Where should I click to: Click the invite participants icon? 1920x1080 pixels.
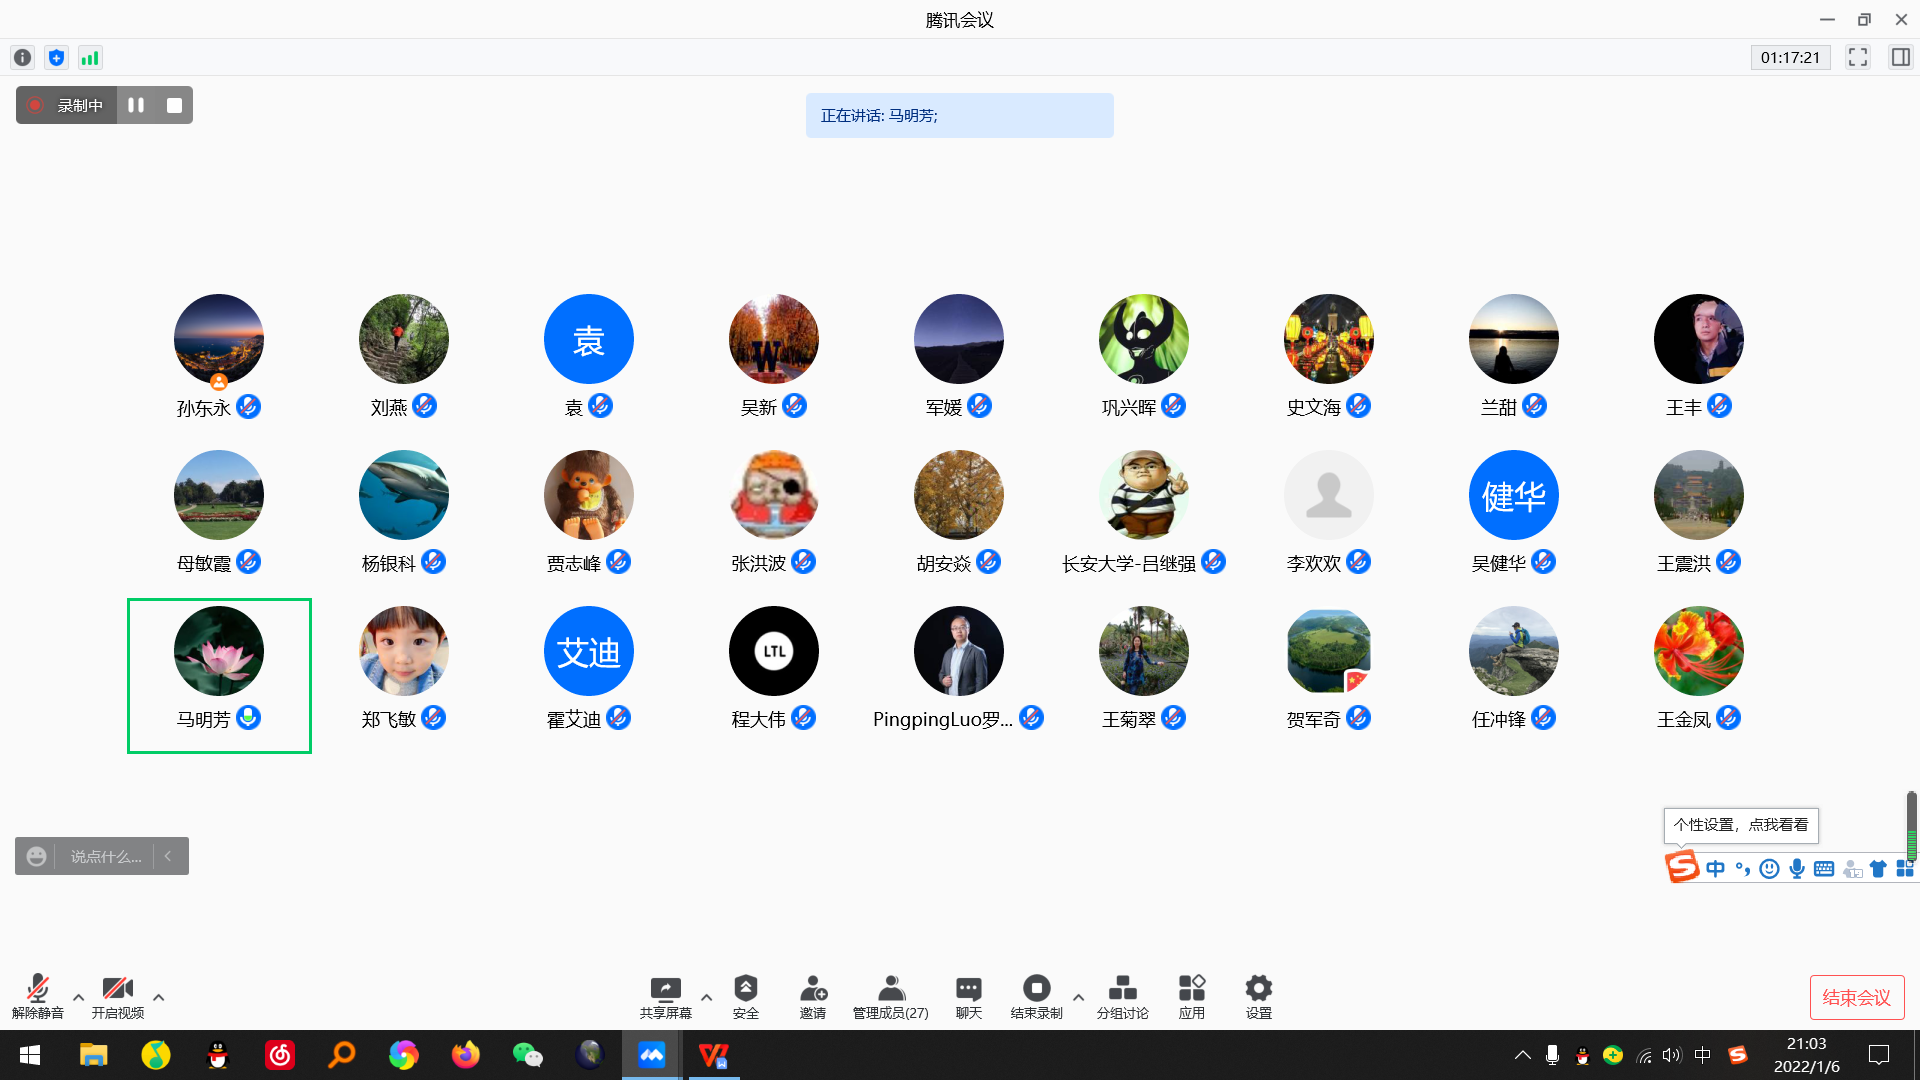click(812, 995)
